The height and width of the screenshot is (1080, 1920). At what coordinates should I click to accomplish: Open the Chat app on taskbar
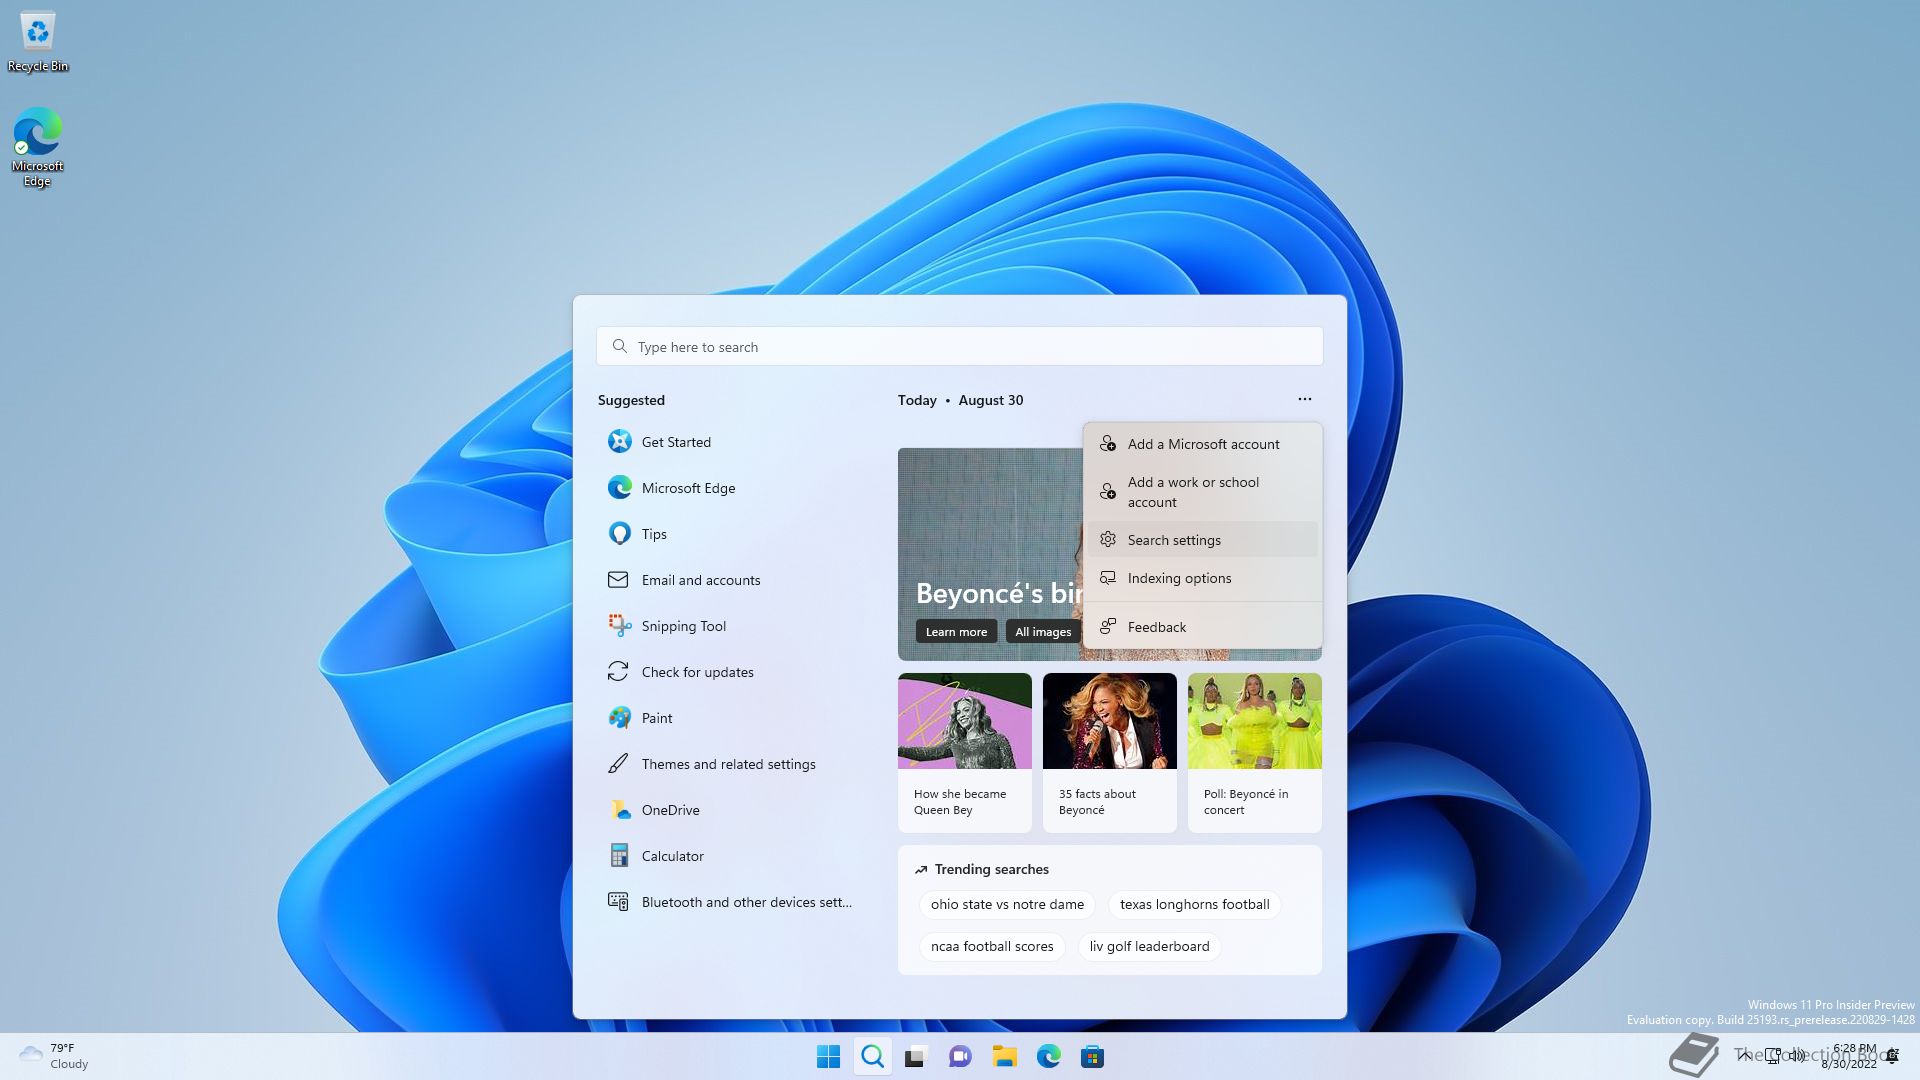point(960,1056)
